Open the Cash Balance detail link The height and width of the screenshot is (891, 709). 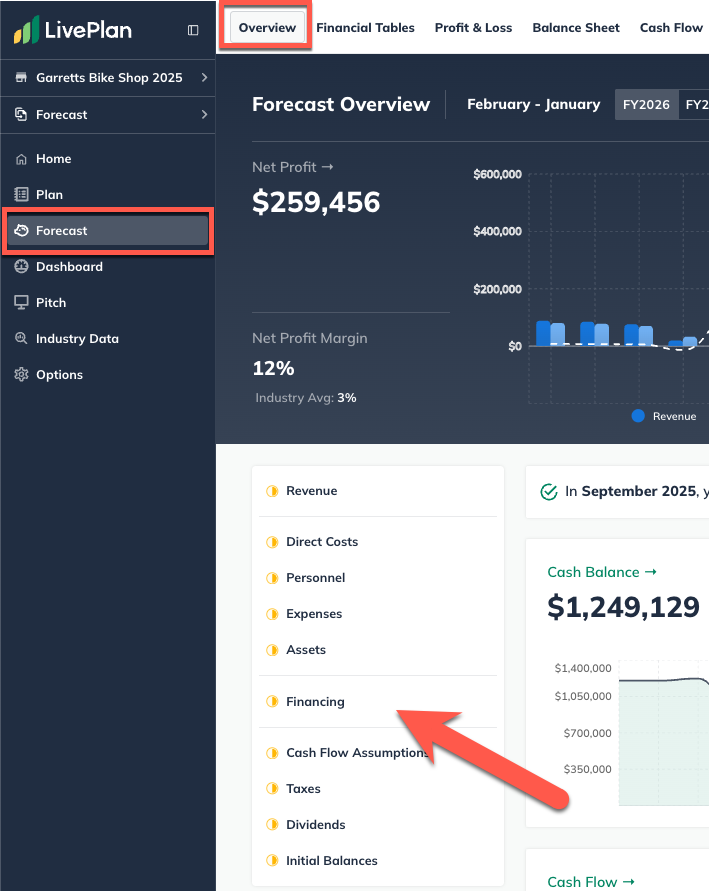pos(602,572)
